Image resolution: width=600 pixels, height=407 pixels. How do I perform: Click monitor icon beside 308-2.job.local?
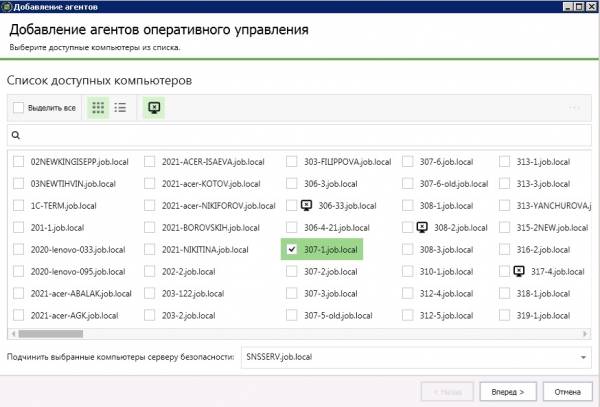tap(422, 227)
